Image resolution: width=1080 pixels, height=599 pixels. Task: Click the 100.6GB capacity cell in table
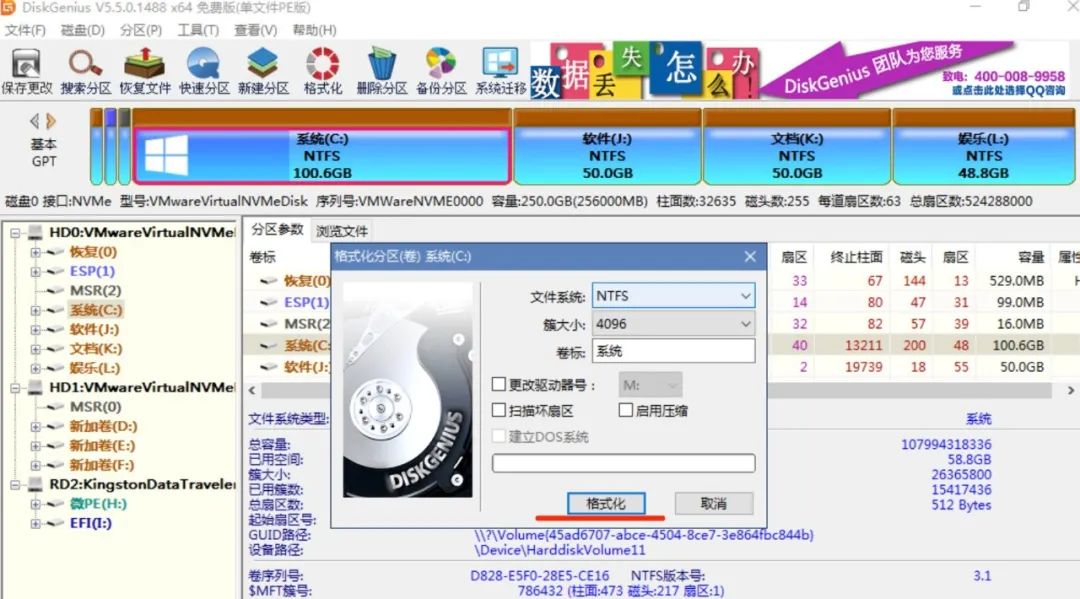(1017, 345)
